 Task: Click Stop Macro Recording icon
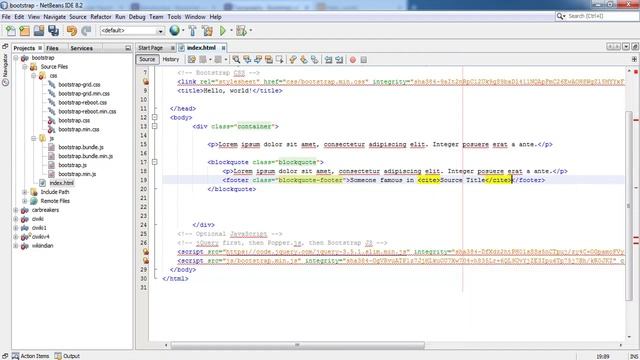[x=363, y=60]
